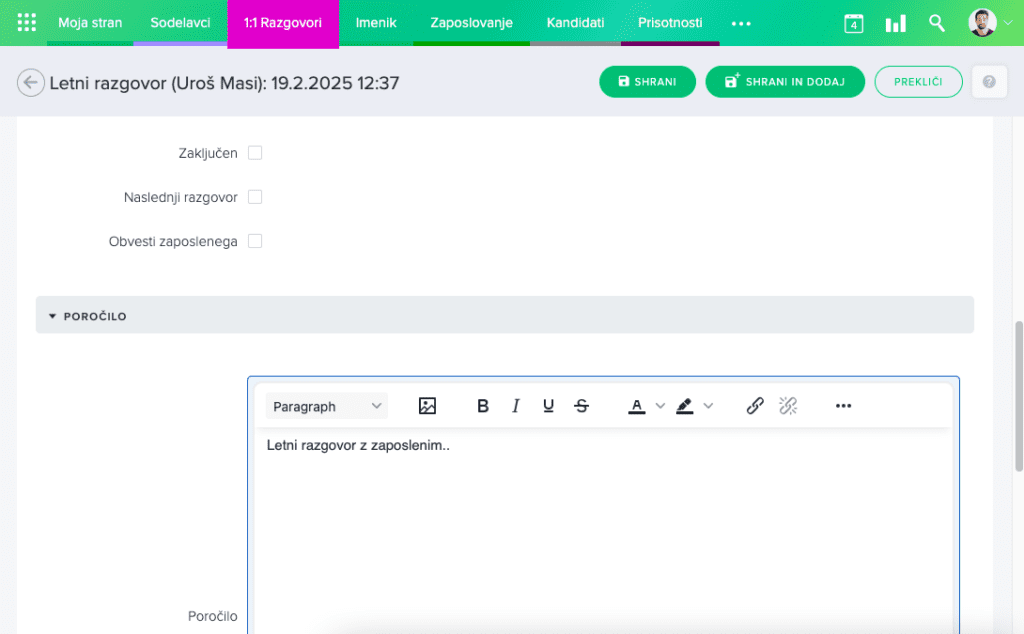
Task: Toggle the Zaključen checkbox
Action: (x=255, y=153)
